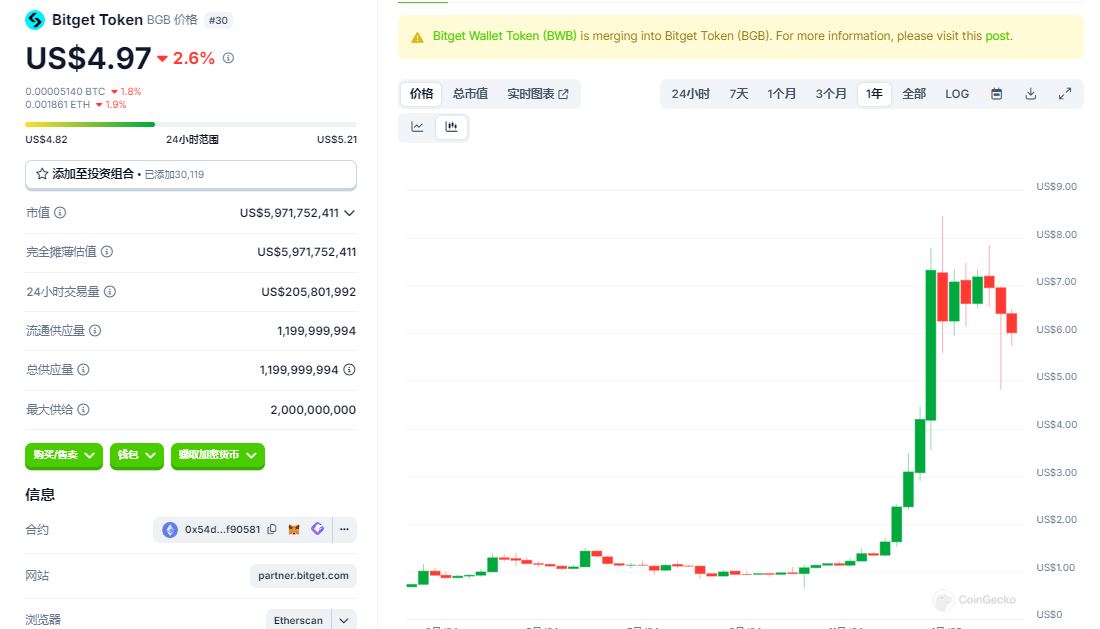Click 添加至投资组合 button
Screen dimensions: 1100x629
coord(190,174)
